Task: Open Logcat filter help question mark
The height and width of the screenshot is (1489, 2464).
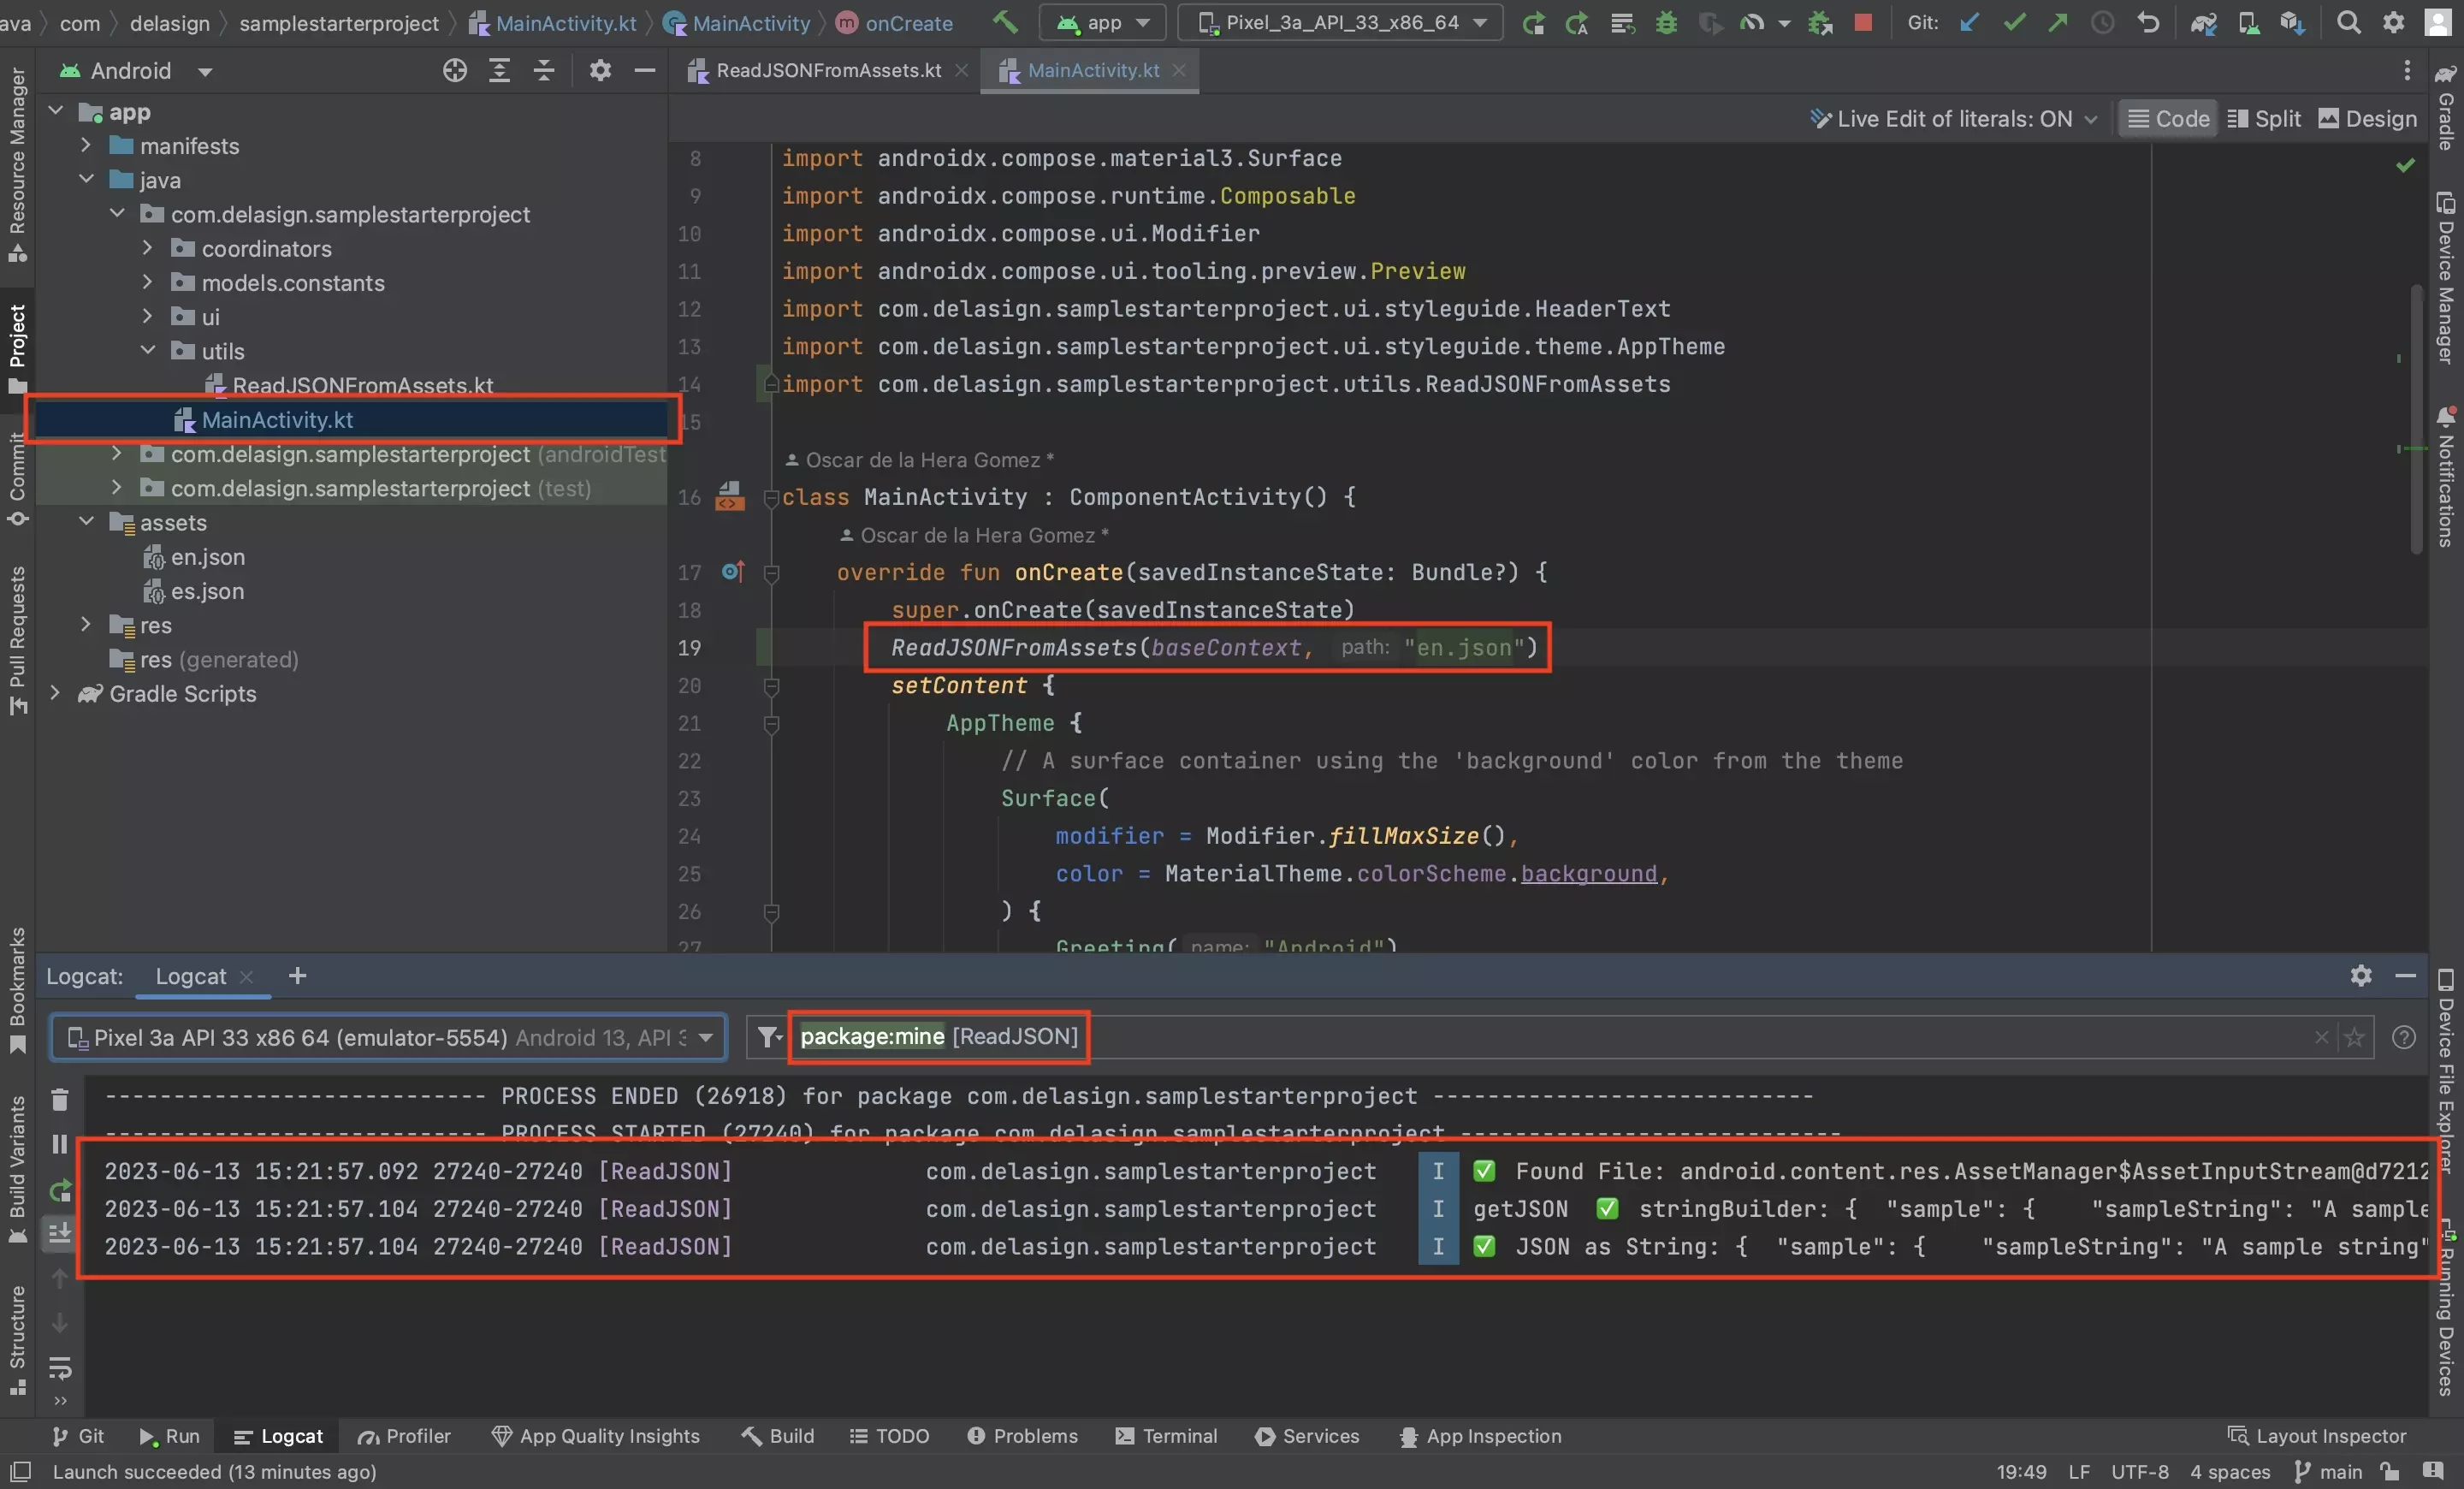Action: pos(2403,1037)
